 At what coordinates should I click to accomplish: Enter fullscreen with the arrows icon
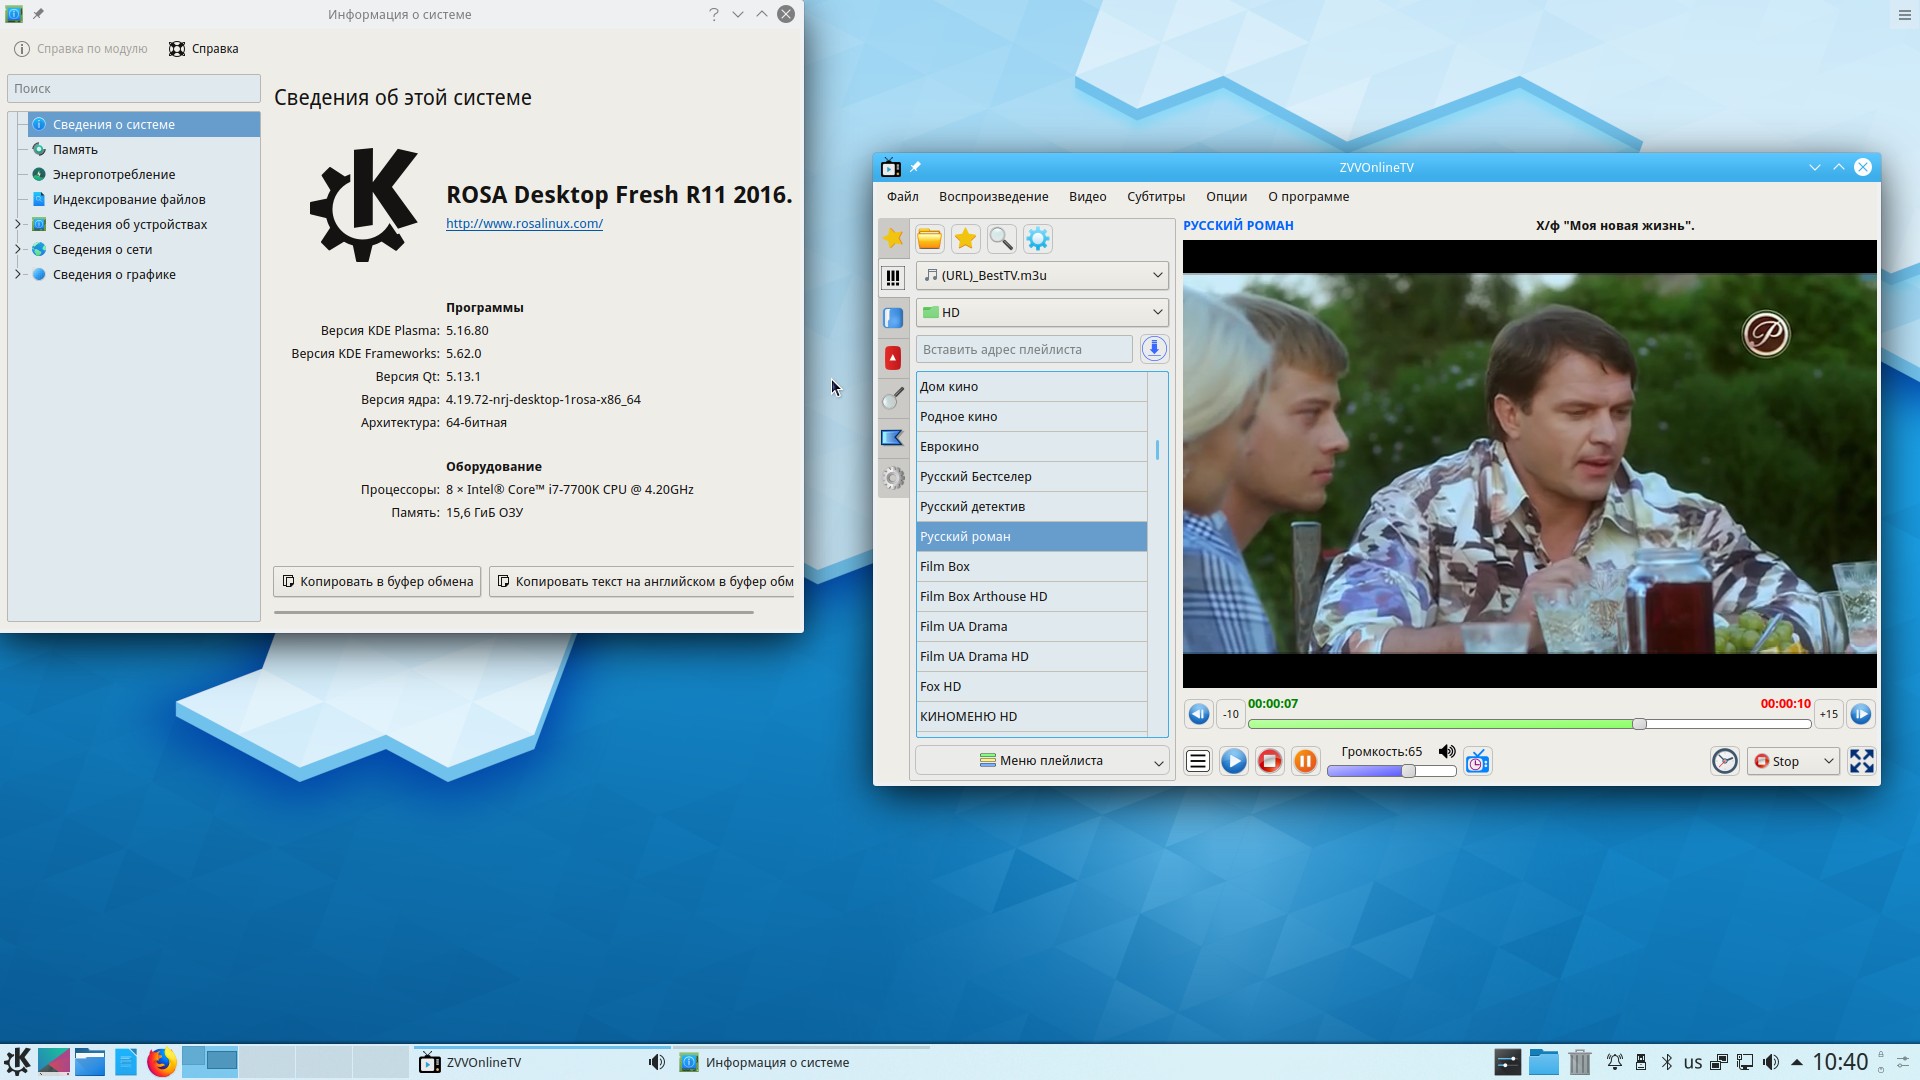(x=1861, y=762)
